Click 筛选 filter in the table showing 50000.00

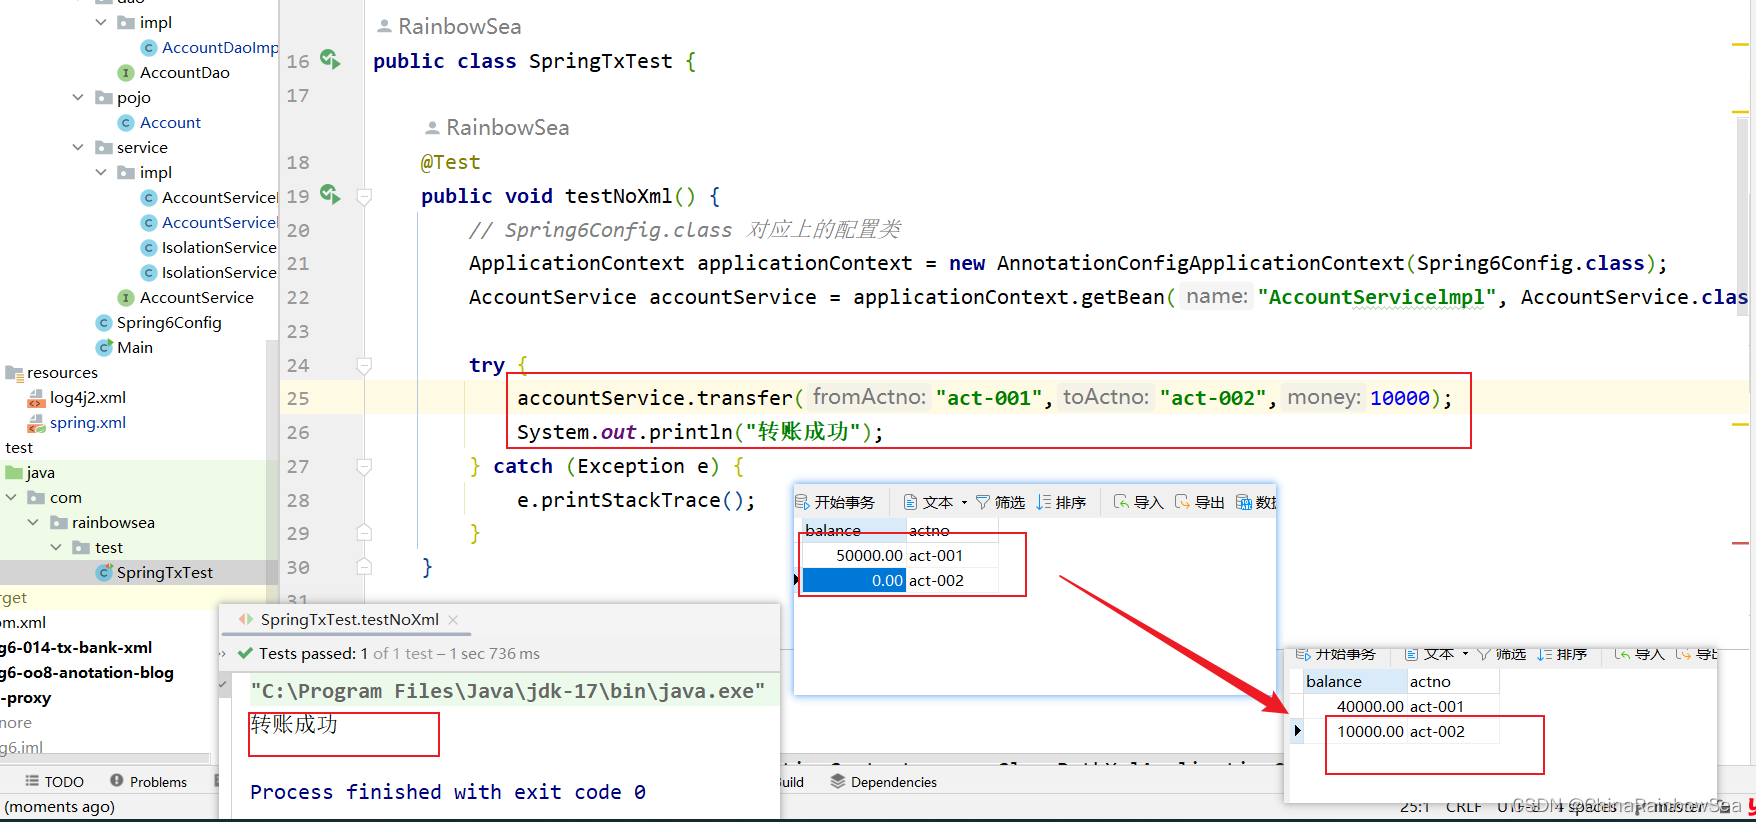(1000, 502)
